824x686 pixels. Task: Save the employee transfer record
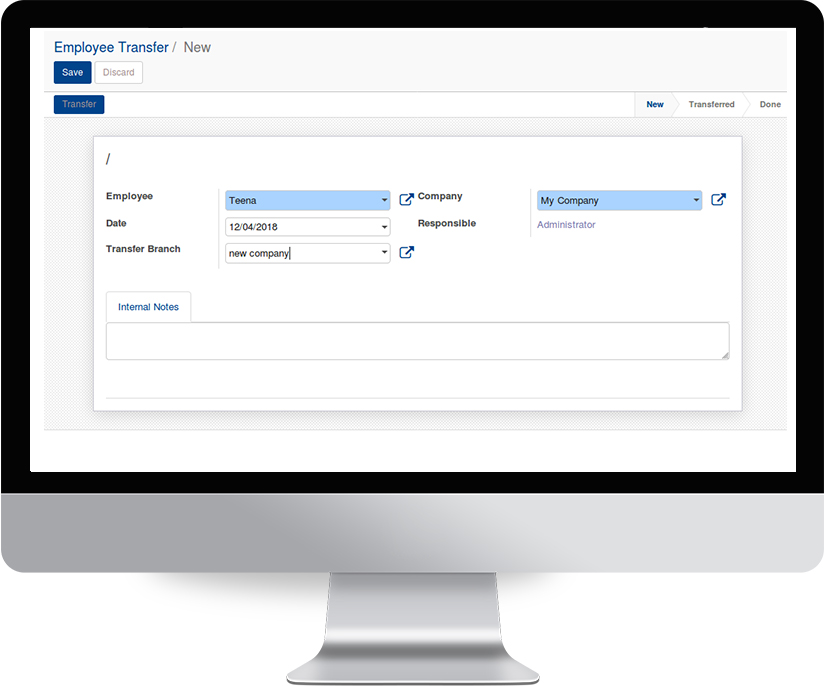click(73, 73)
